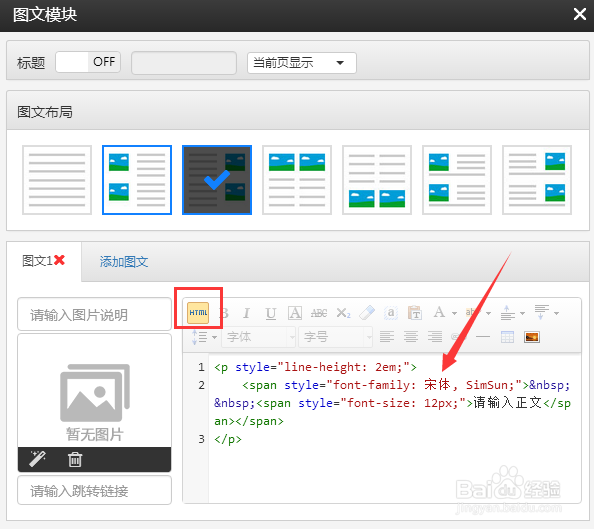Screen dimensions: 594x529
Task: Click the trash delete image icon
Action: pos(75,459)
